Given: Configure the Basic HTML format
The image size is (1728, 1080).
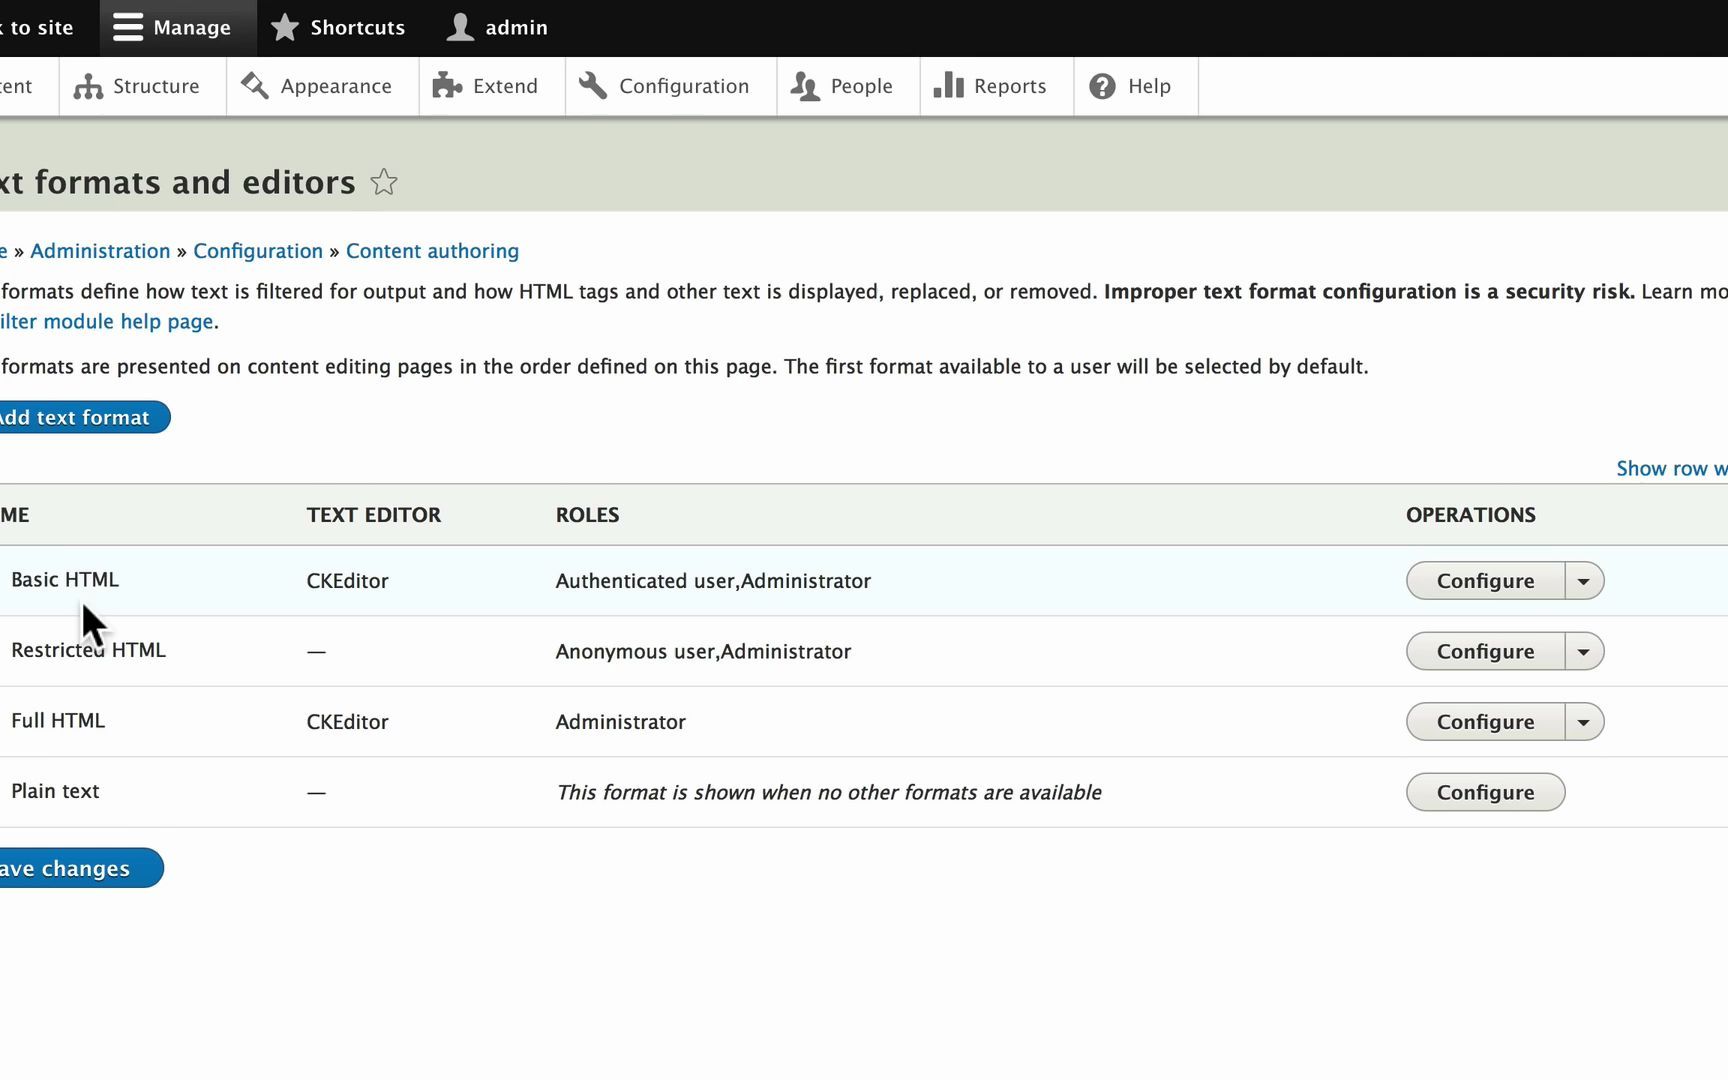Looking at the screenshot, I should click(x=1485, y=581).
